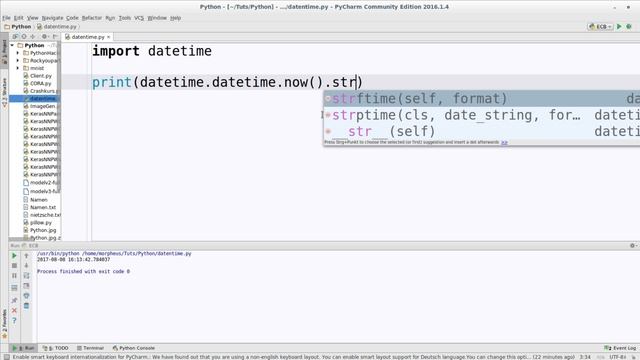Clear console output with the trash icon
The width and height of the screenshot is (640, 360).
click(27, 306)
